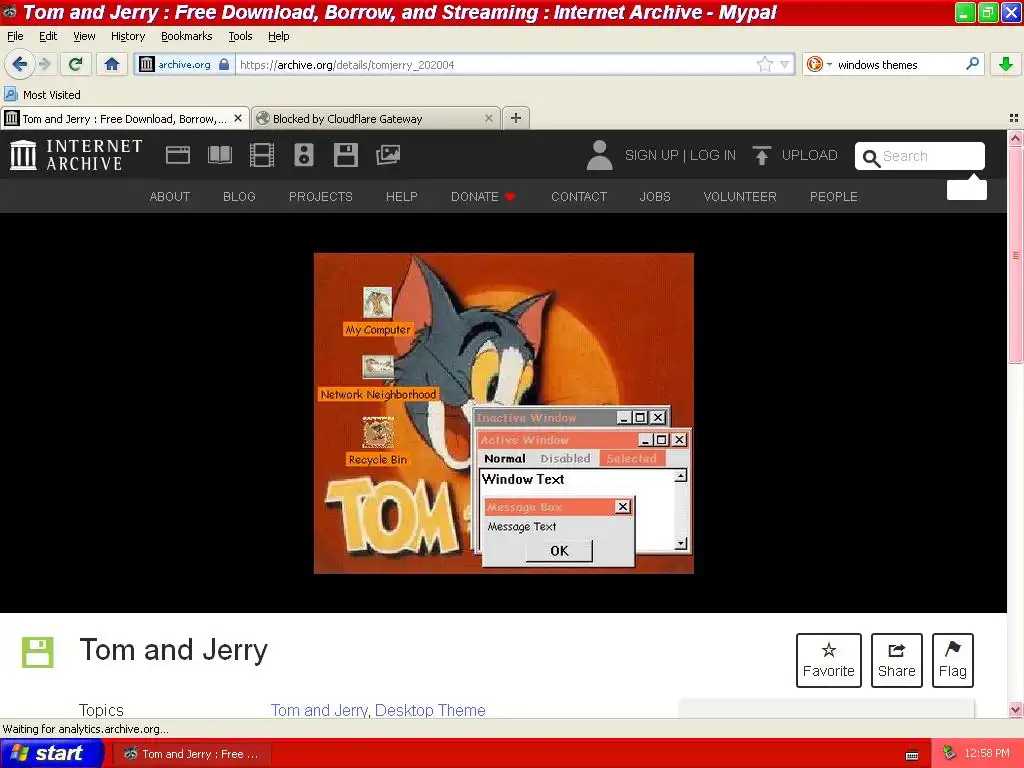Open VOLUNTEER in the site navigation
1024x768 pixels.
(740, 197)
